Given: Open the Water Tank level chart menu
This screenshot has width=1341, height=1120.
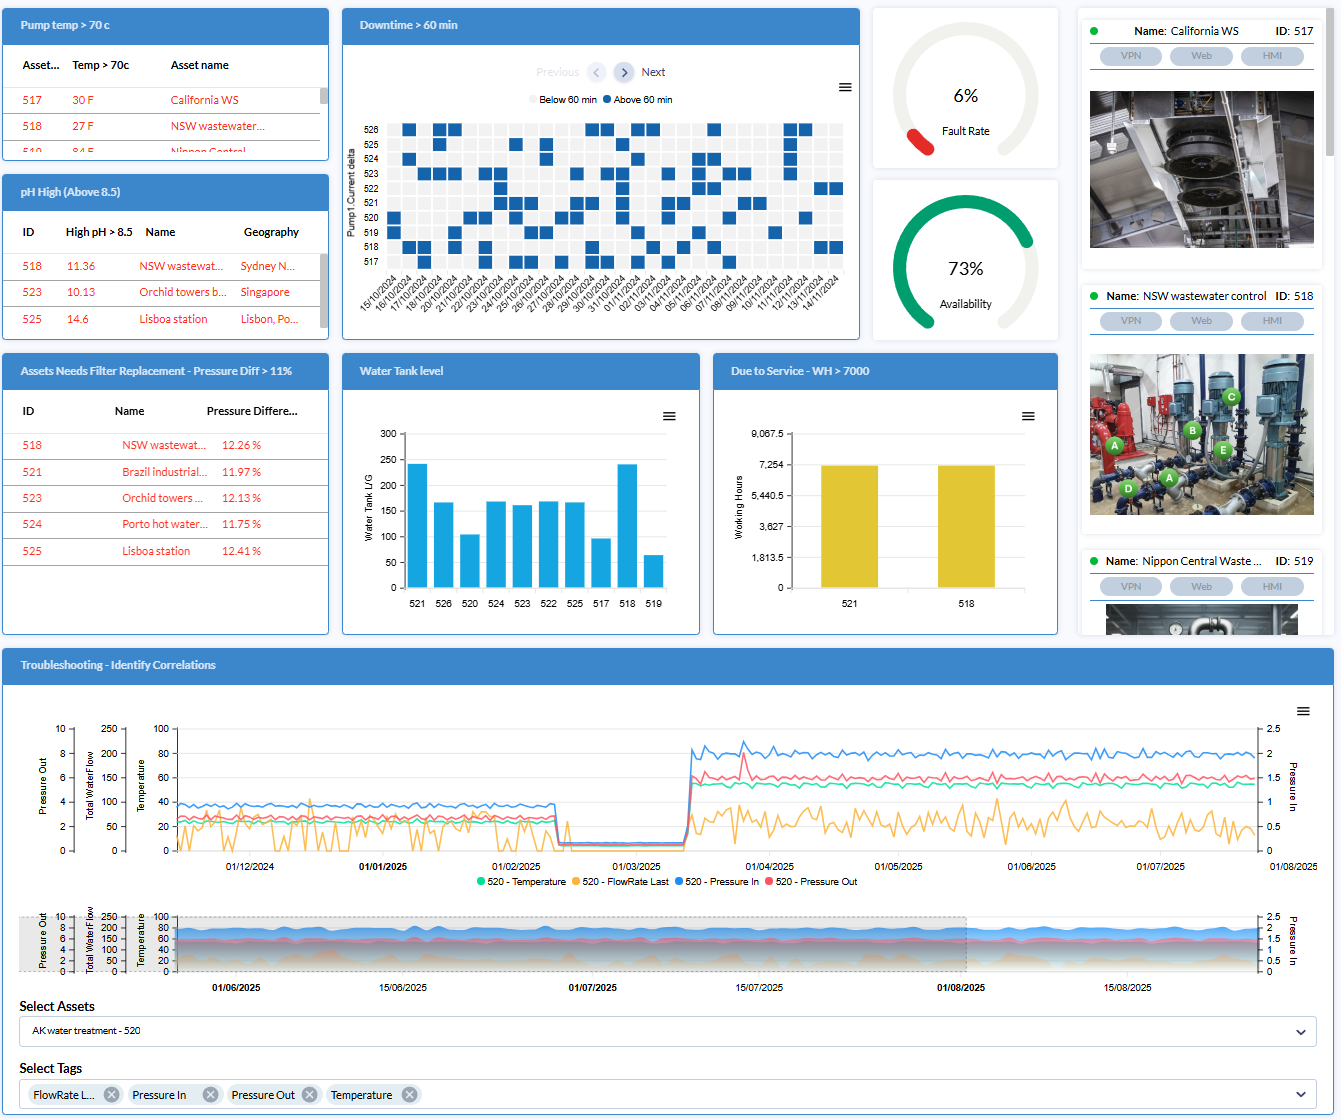Looking at the screenshot, I should click(x=669, y=416).
